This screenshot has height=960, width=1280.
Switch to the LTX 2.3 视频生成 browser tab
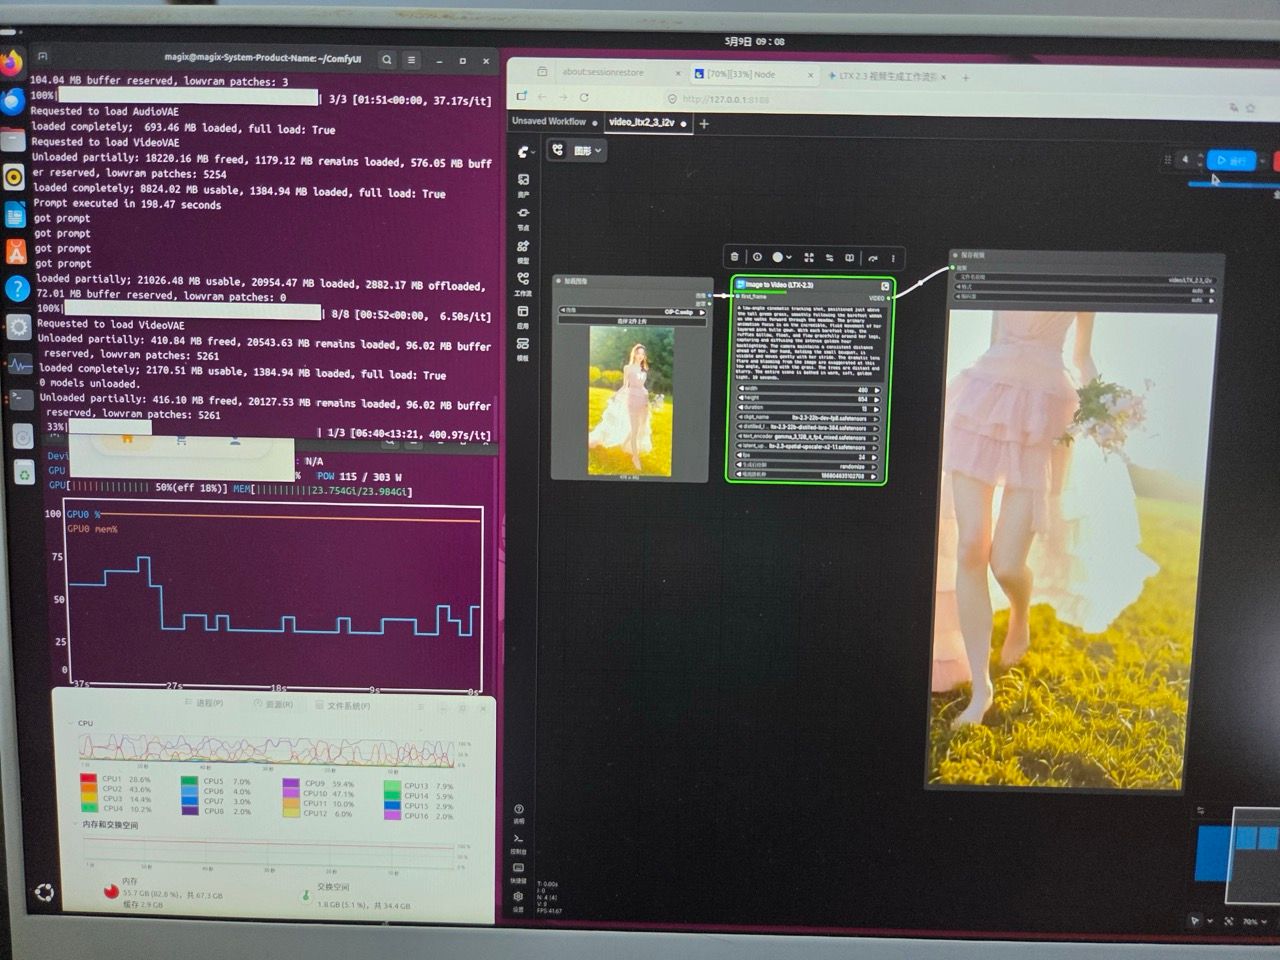coord(887,76)
